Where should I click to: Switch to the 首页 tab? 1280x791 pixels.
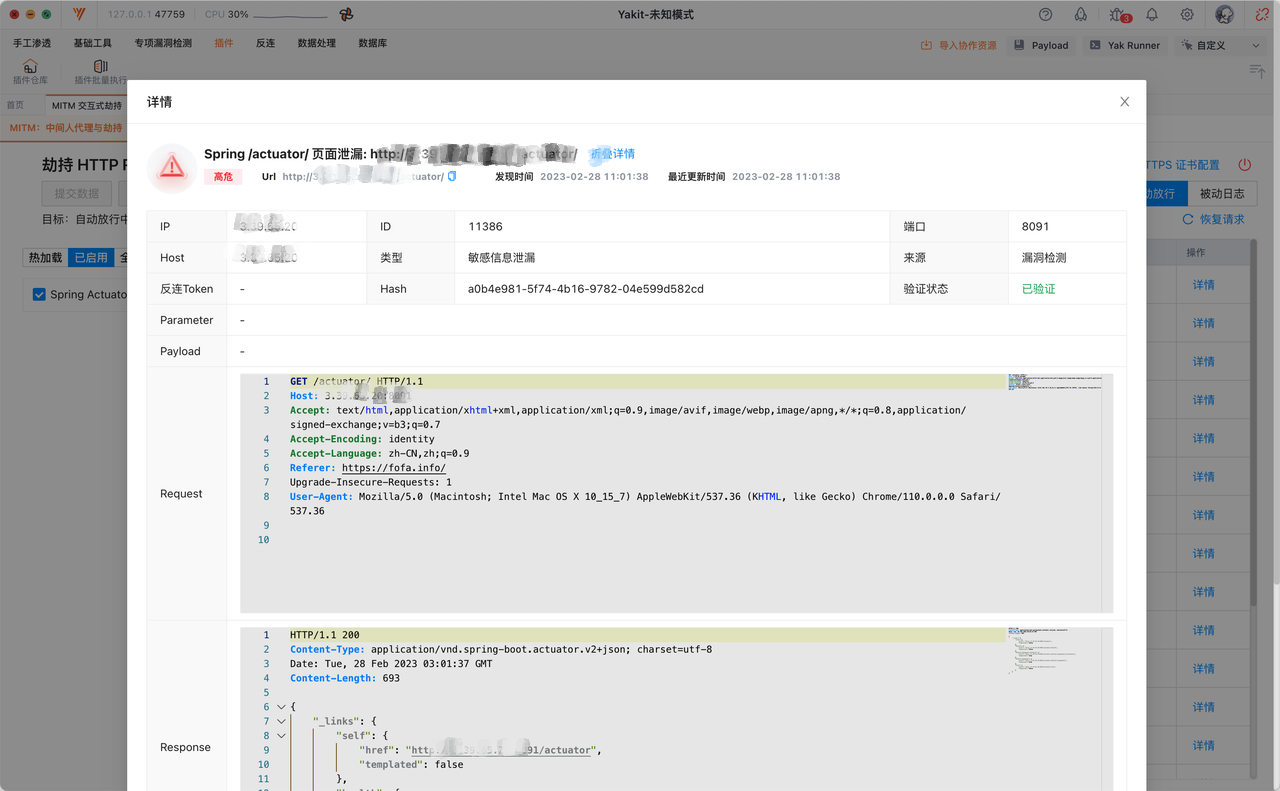(x=15, y=105)
